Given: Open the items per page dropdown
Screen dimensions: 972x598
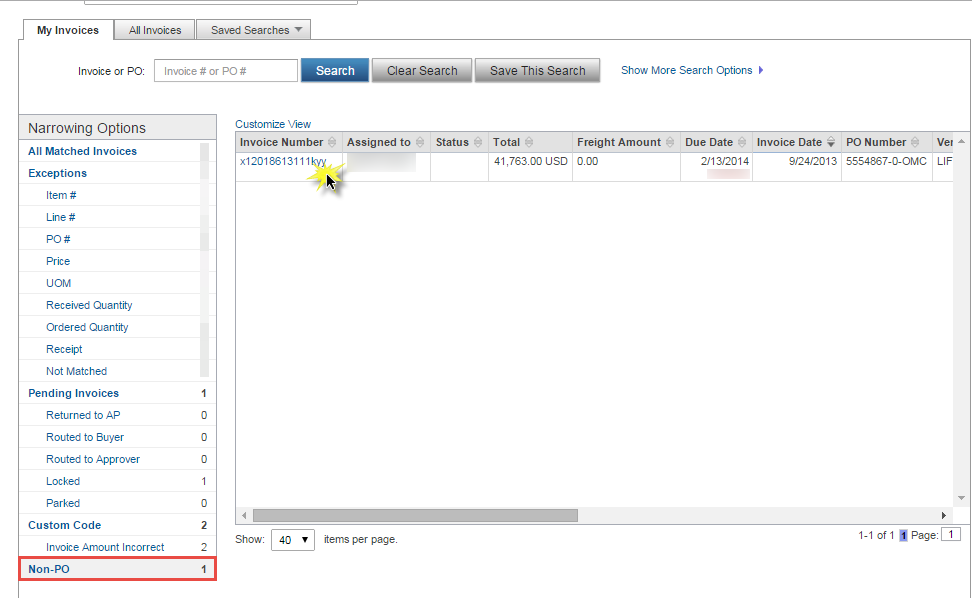Looking at the screenshot, I should [x=292, y=539].
